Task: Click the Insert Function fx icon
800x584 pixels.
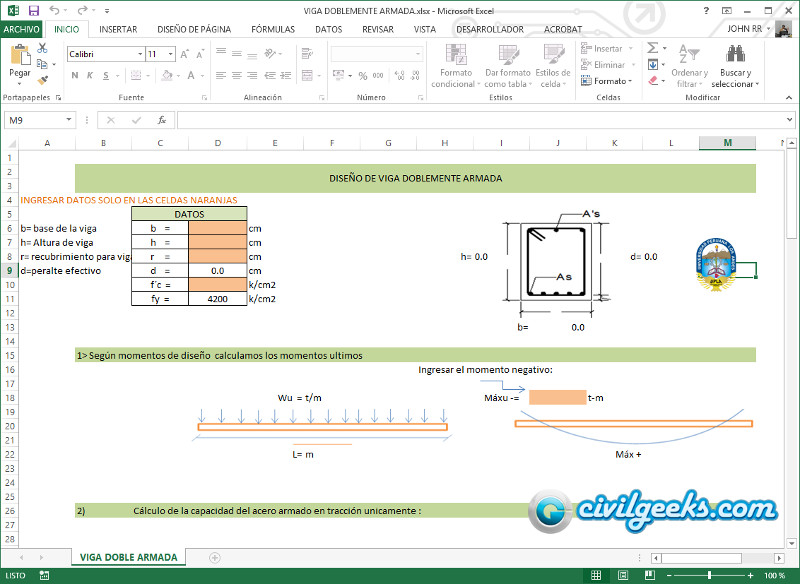Action: pos(161,120)
